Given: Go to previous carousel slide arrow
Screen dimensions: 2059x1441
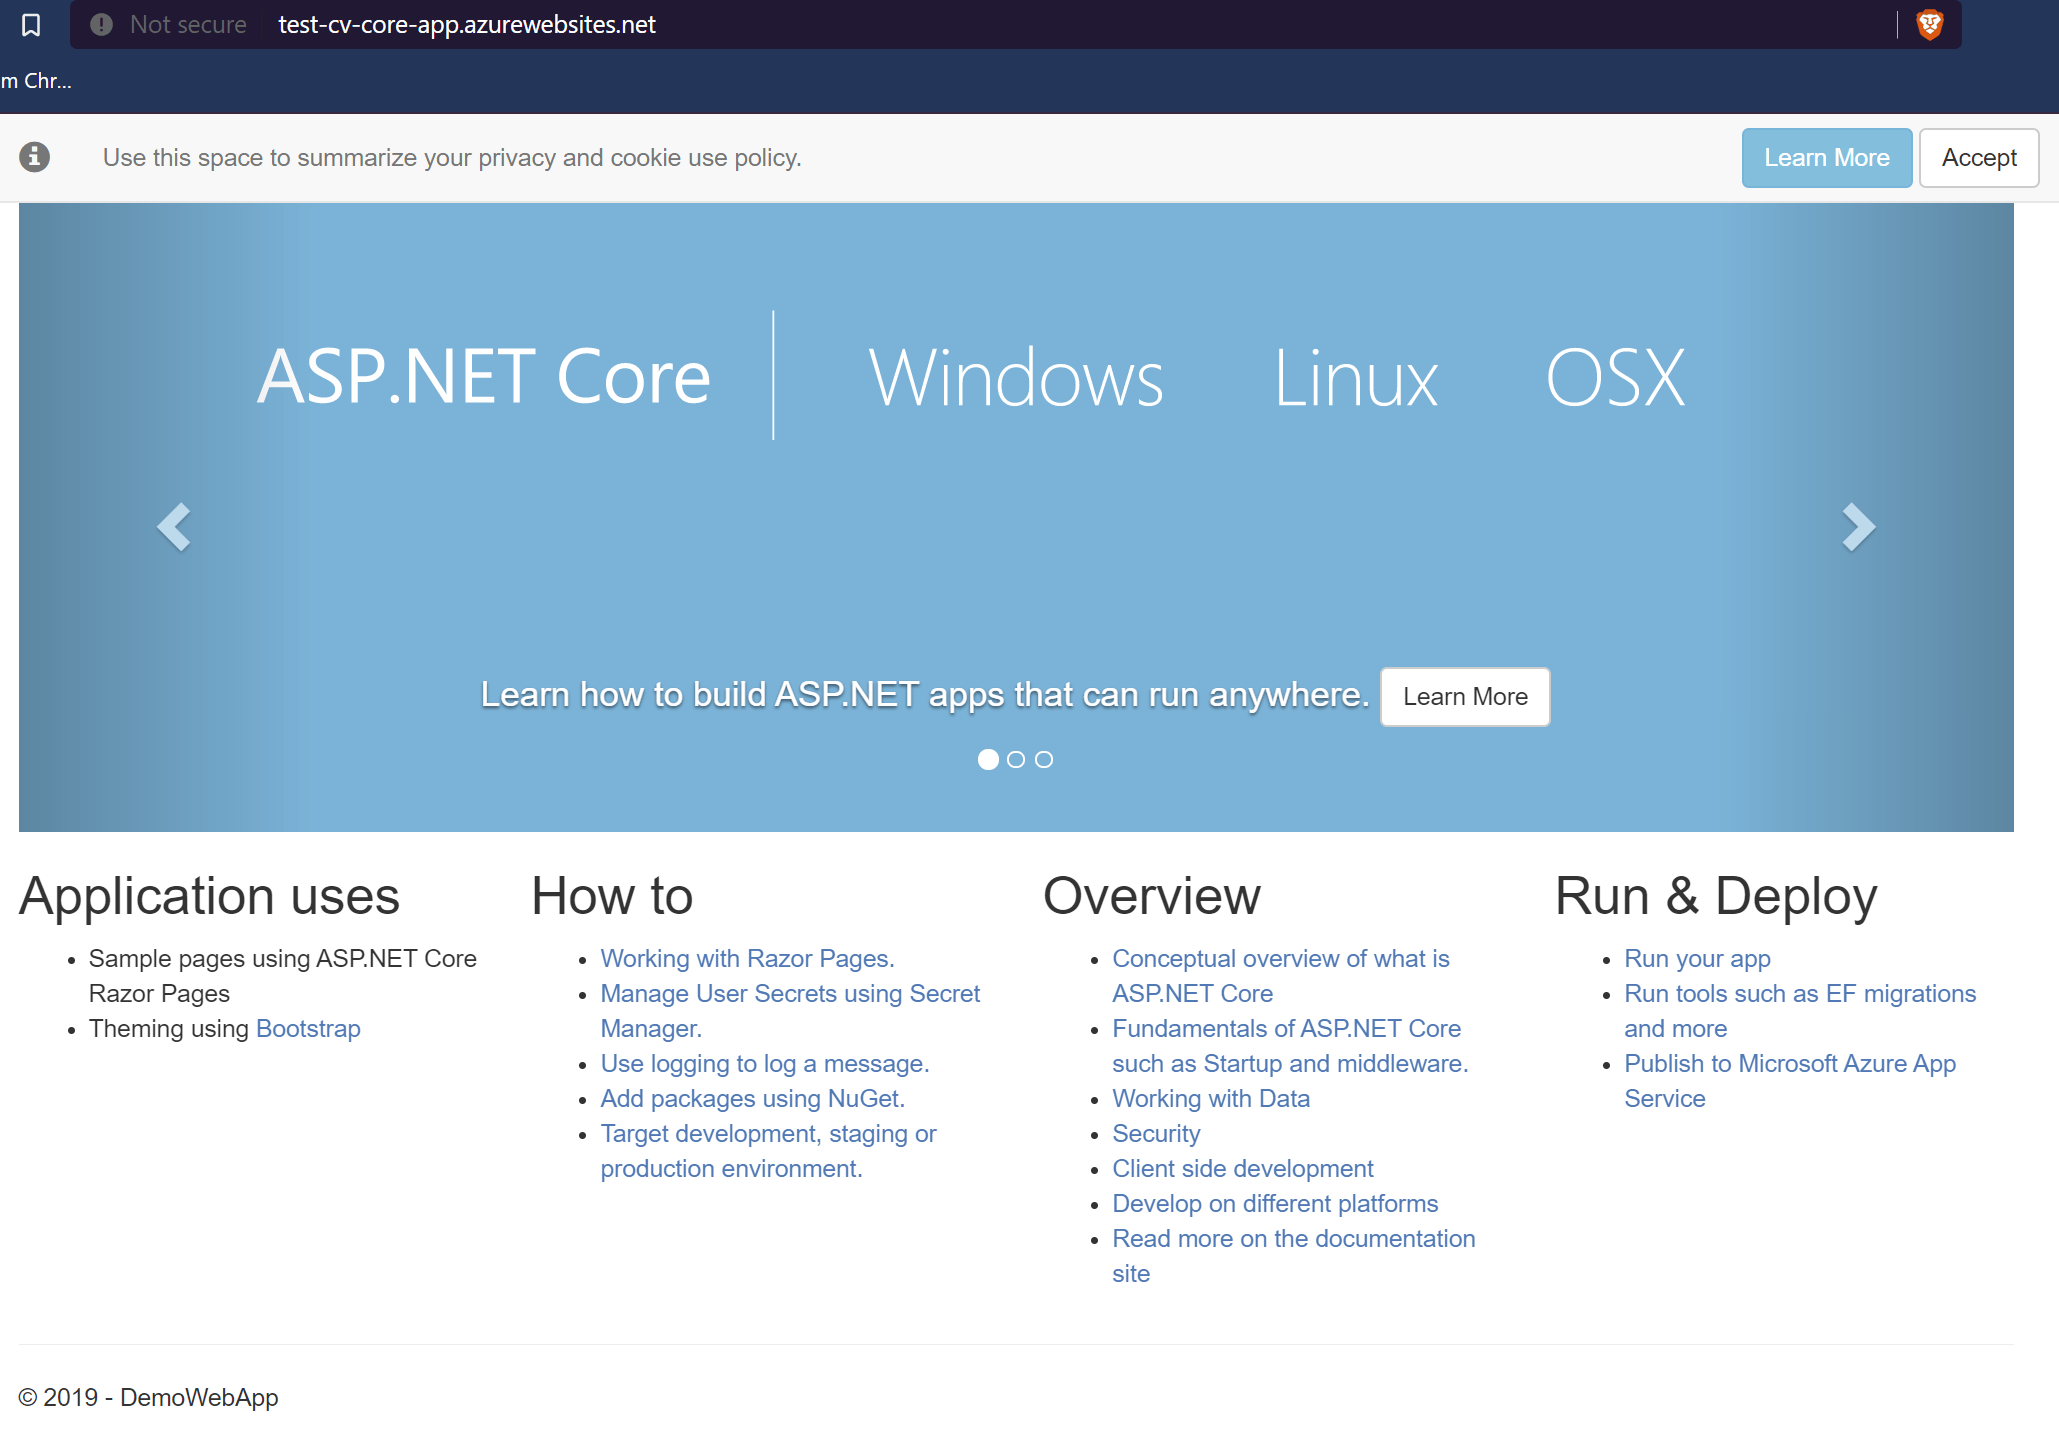Looking at the screenshot, I should click(175, 527).
